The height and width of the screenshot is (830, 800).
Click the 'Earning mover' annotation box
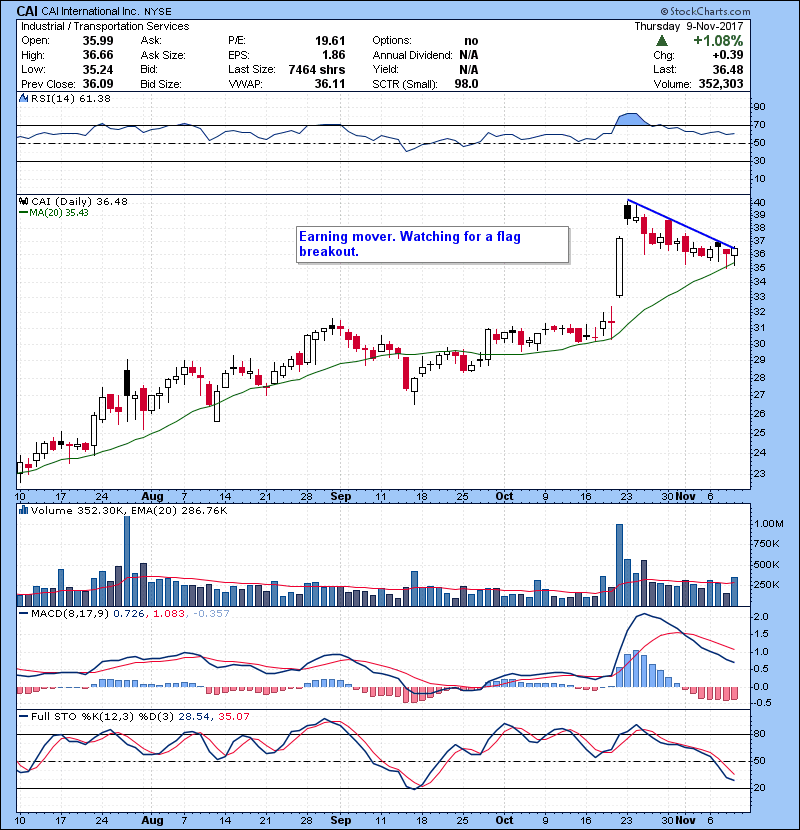point(433,245)
